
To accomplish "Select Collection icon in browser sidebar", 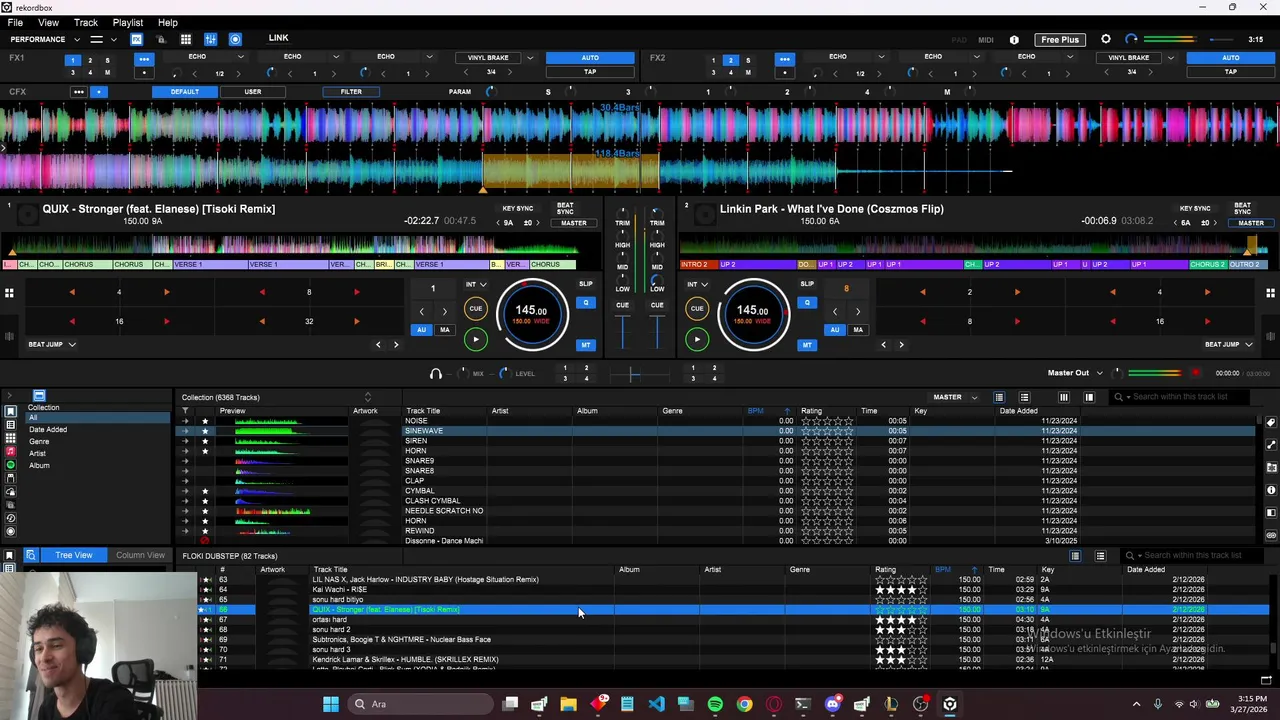I will tap(10, 412).
